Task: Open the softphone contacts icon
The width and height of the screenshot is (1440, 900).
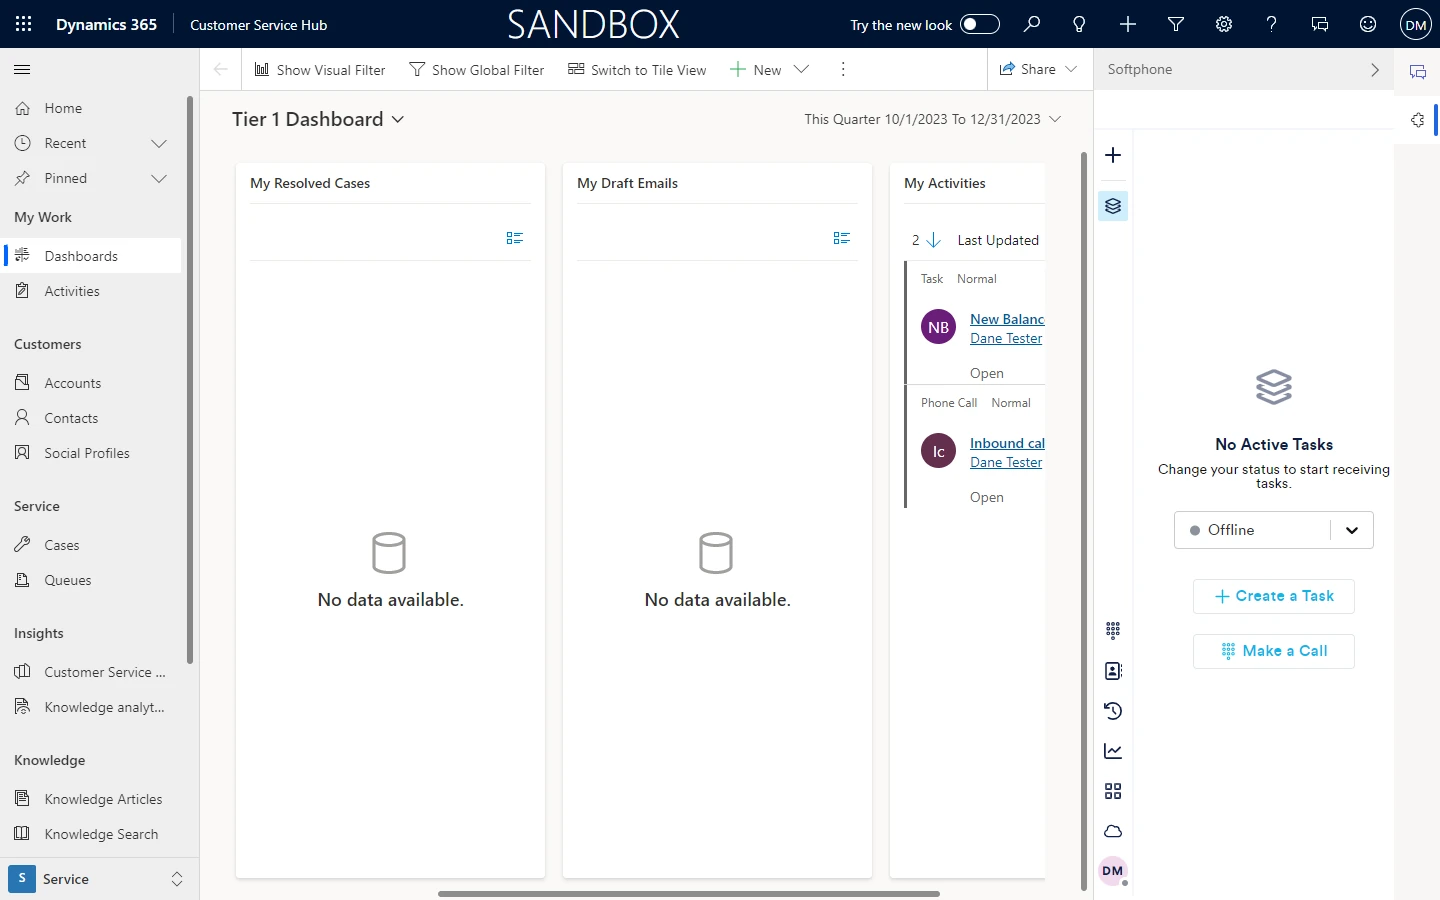Action: (1113, 671)
